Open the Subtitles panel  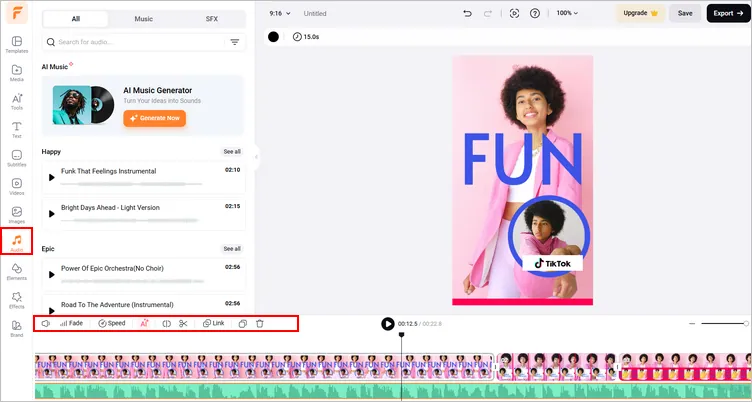click(17, 158)
